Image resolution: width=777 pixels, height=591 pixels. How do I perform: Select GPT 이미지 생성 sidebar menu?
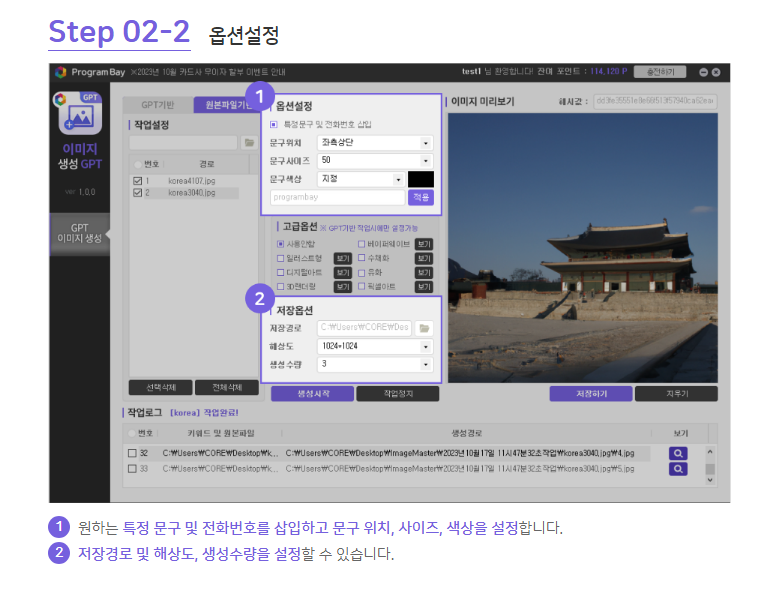point(79,233)
